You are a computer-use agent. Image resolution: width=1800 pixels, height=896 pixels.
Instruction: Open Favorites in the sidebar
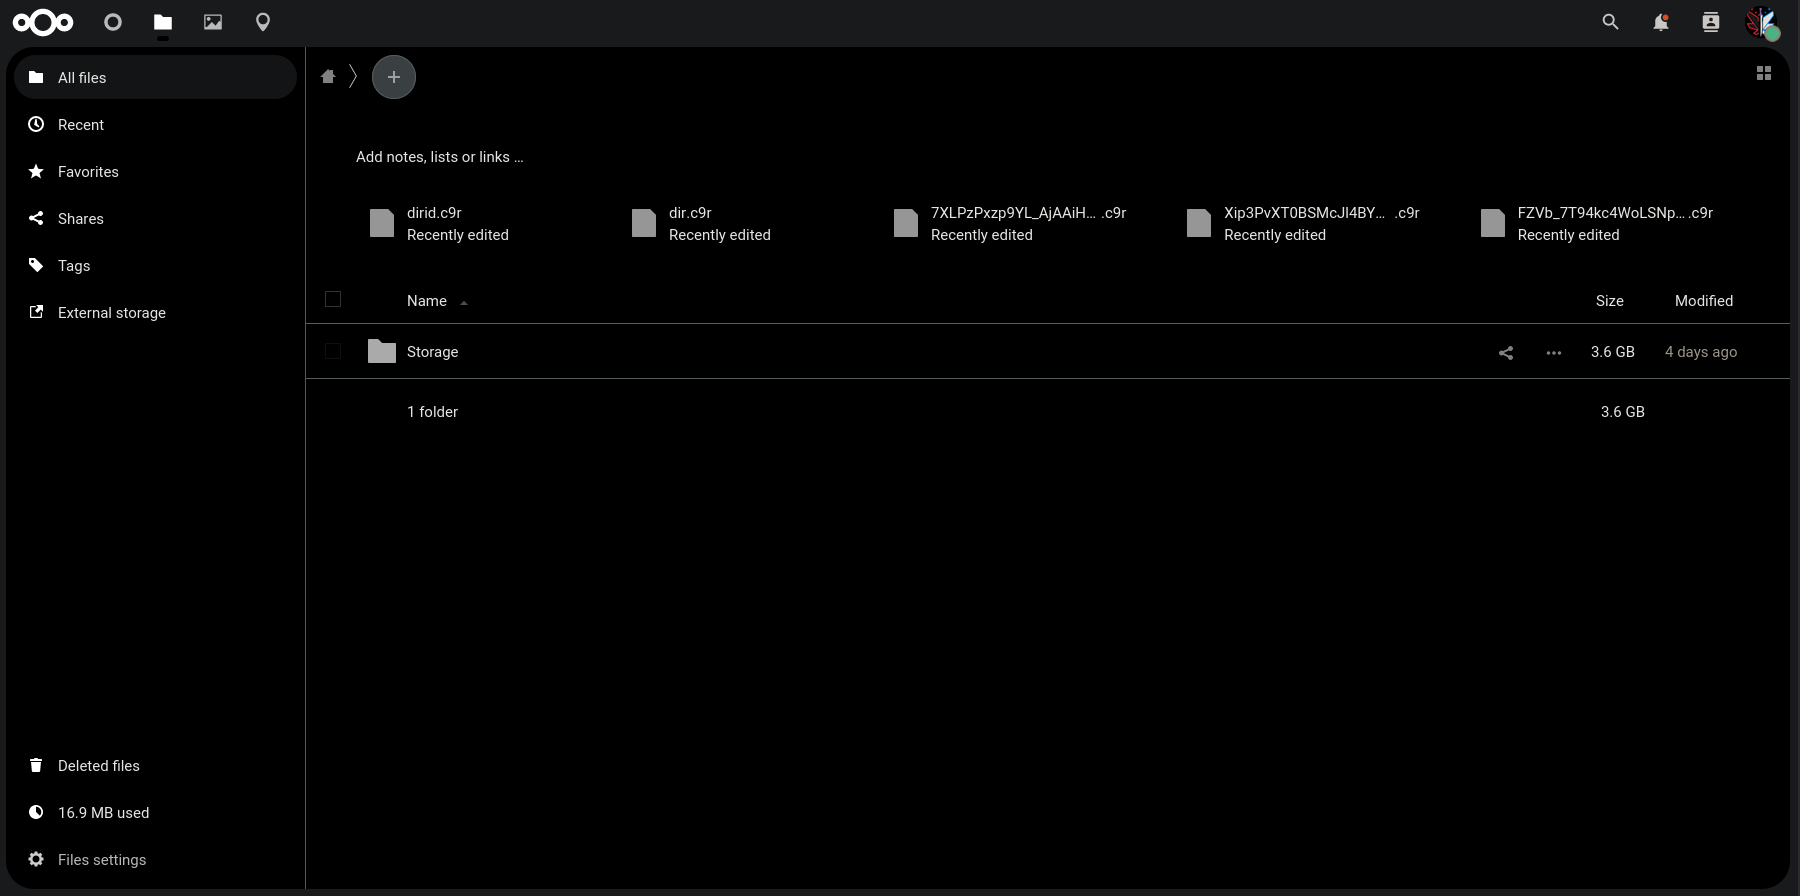(88, 172)
